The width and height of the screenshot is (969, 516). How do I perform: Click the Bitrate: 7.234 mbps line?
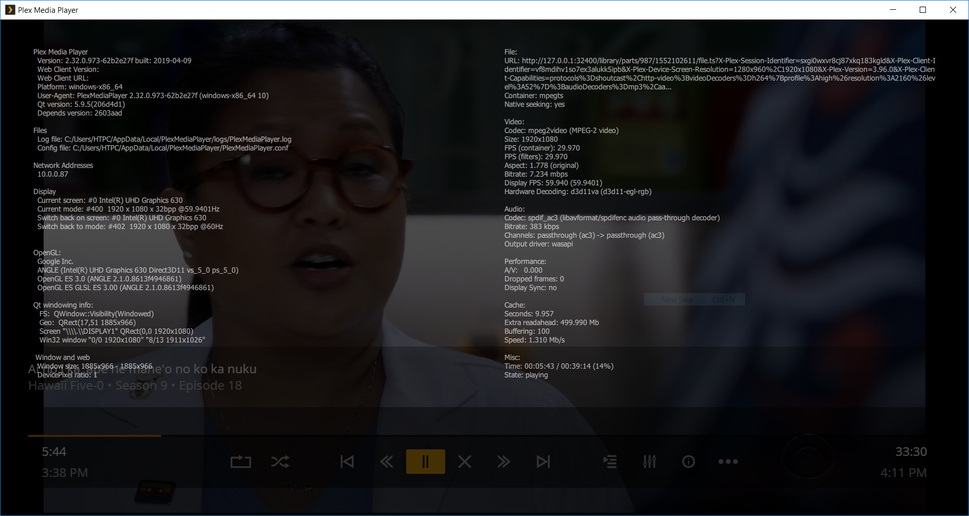click(536, 174)
